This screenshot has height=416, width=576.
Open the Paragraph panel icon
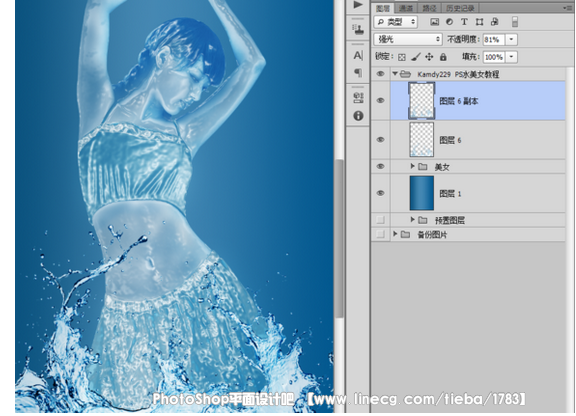click(x=358, y=72)
